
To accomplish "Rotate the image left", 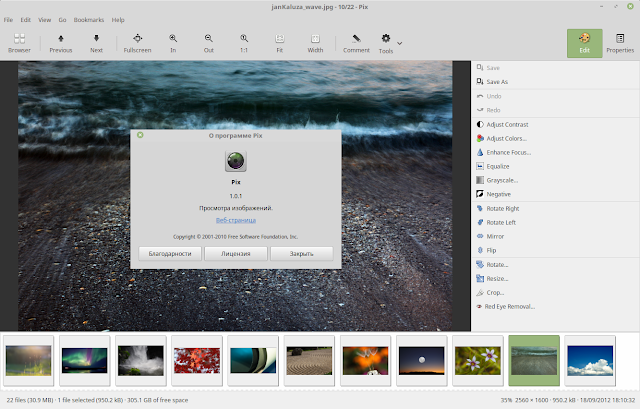I will [x=555, y=222].
